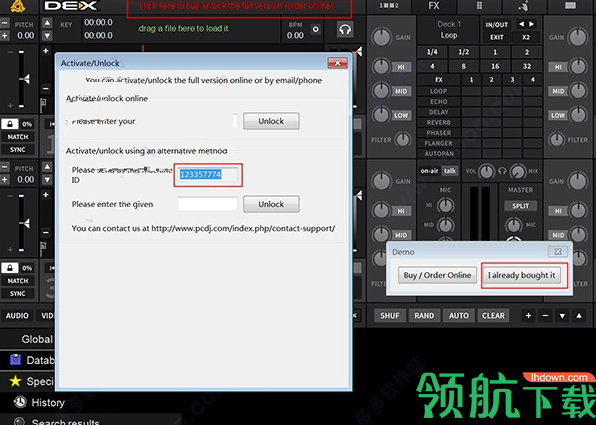Toggle MID kill on upper-left mixer channel
The image size is (596, 425).
tap(401, 91)
